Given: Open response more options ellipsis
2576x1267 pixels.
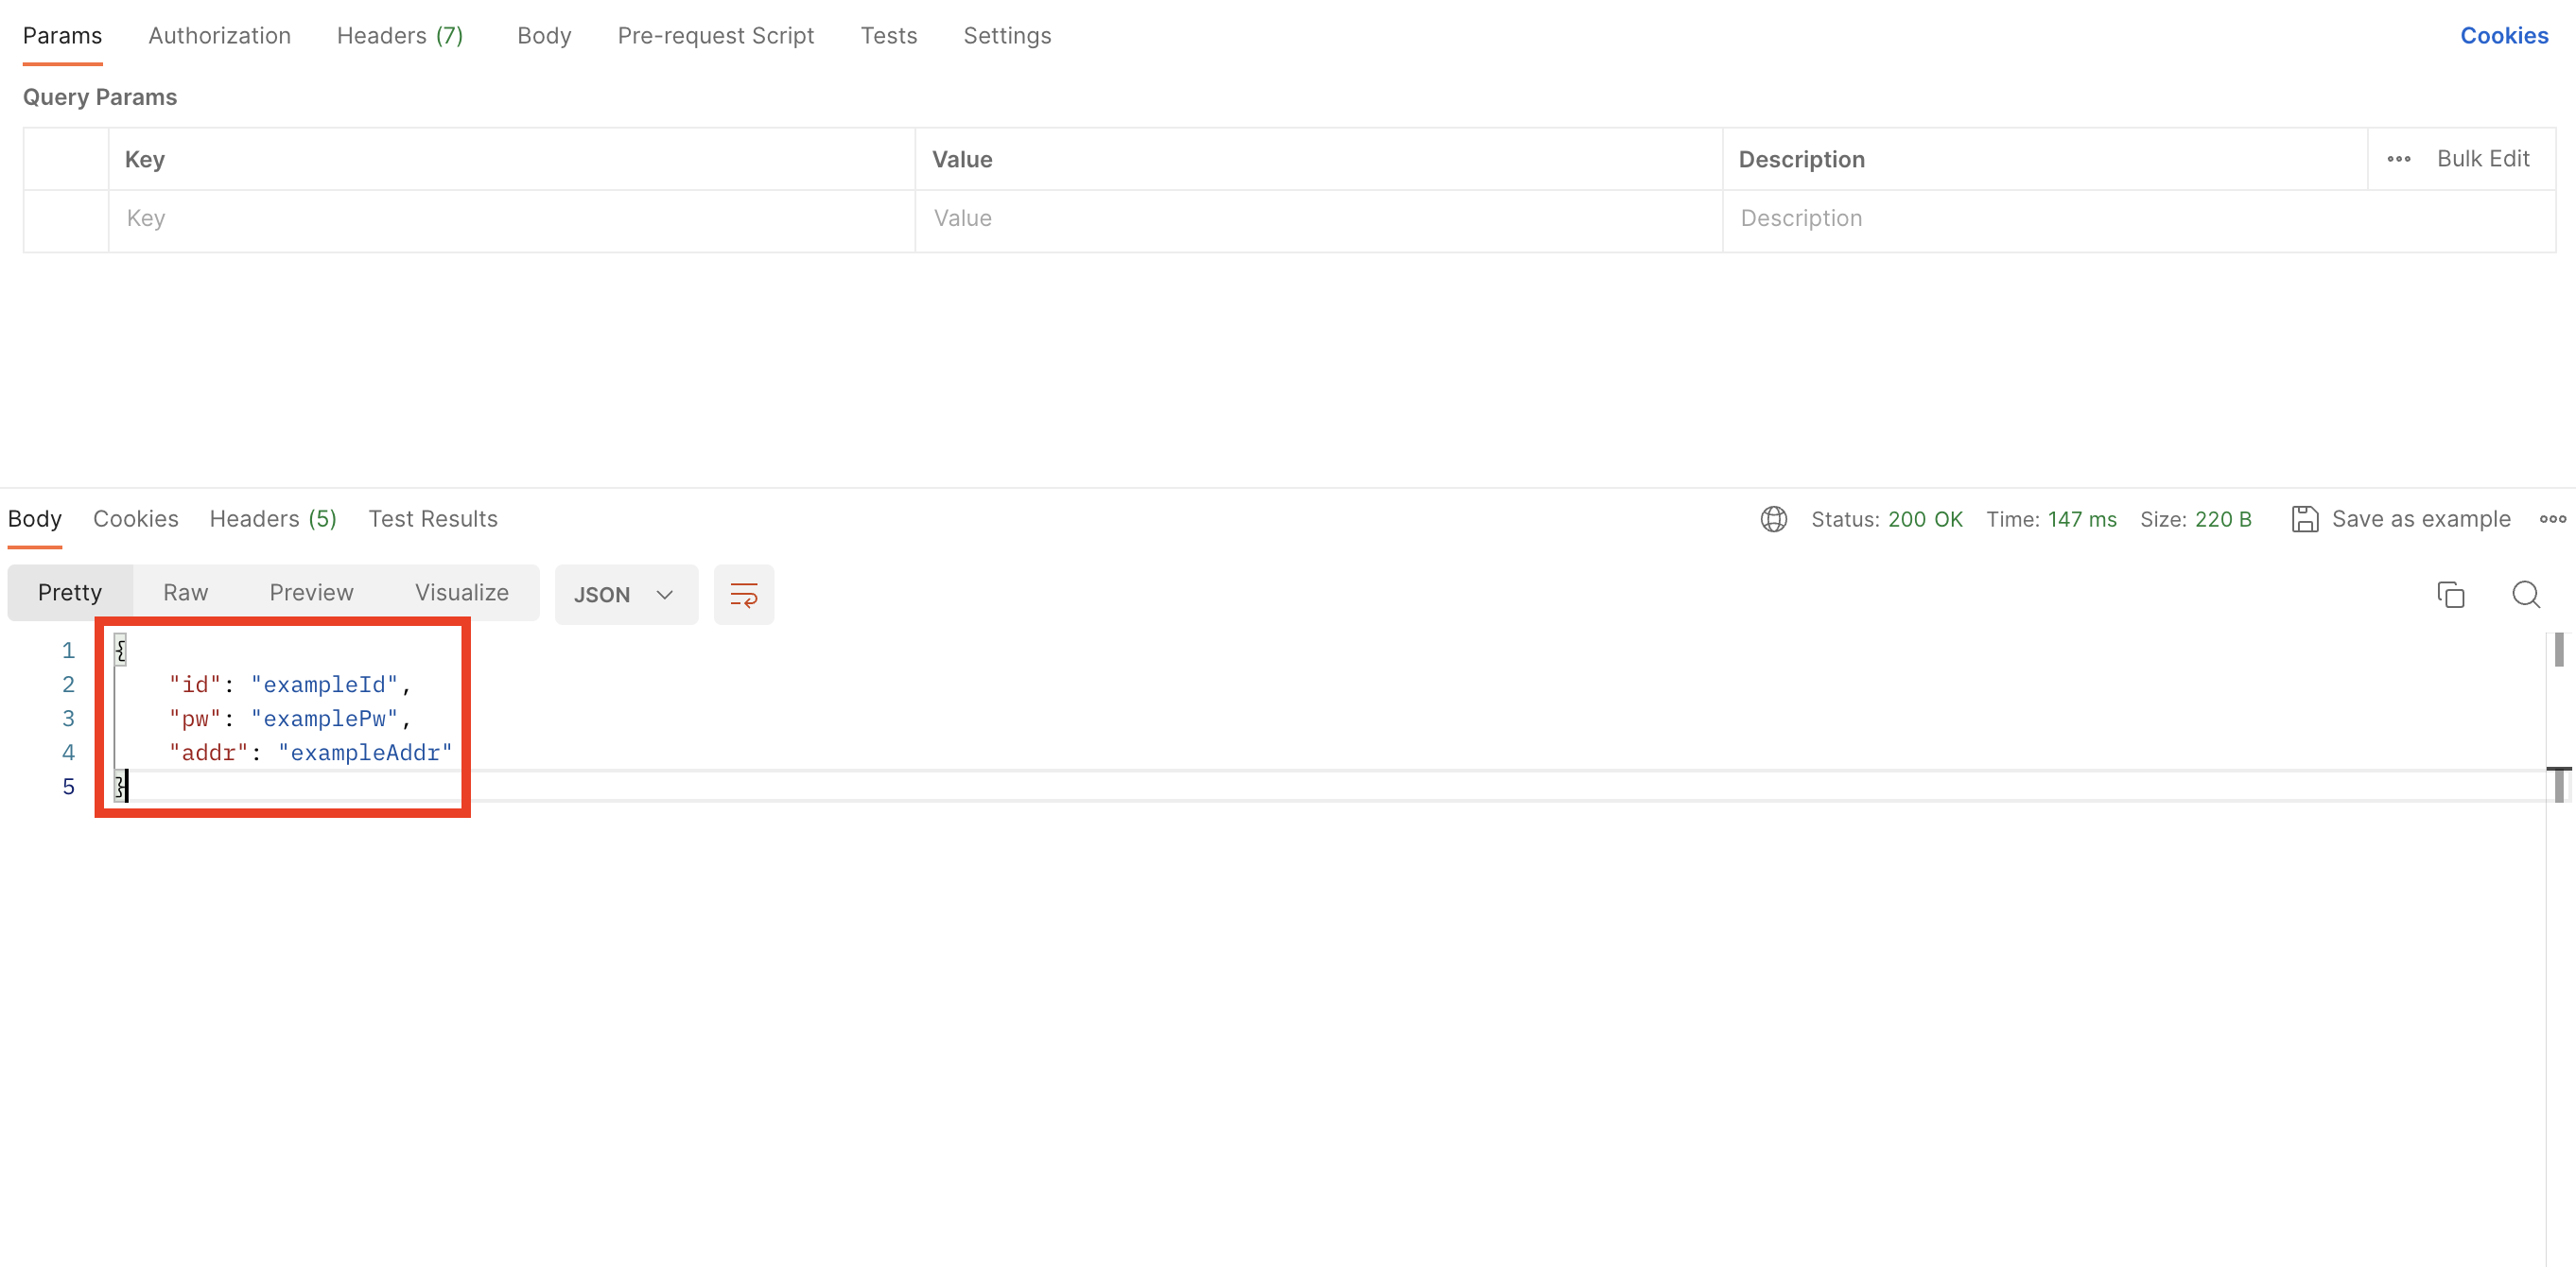Looking at the screenshot, I should coord(2552,519).
